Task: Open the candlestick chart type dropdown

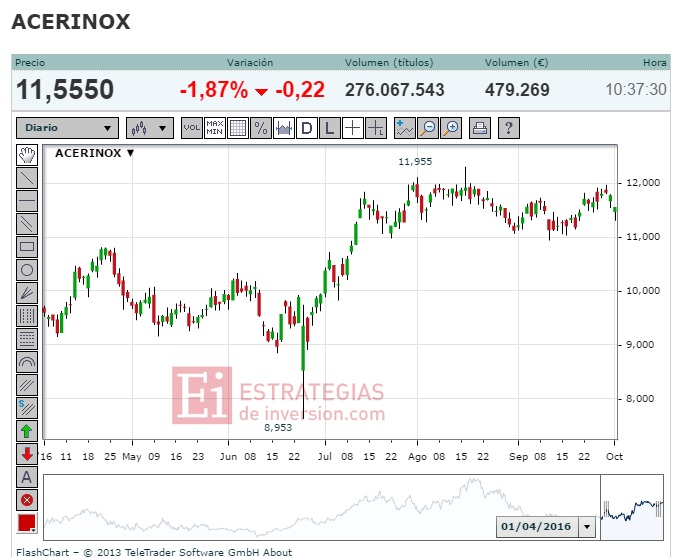Action: coord(150,128)
